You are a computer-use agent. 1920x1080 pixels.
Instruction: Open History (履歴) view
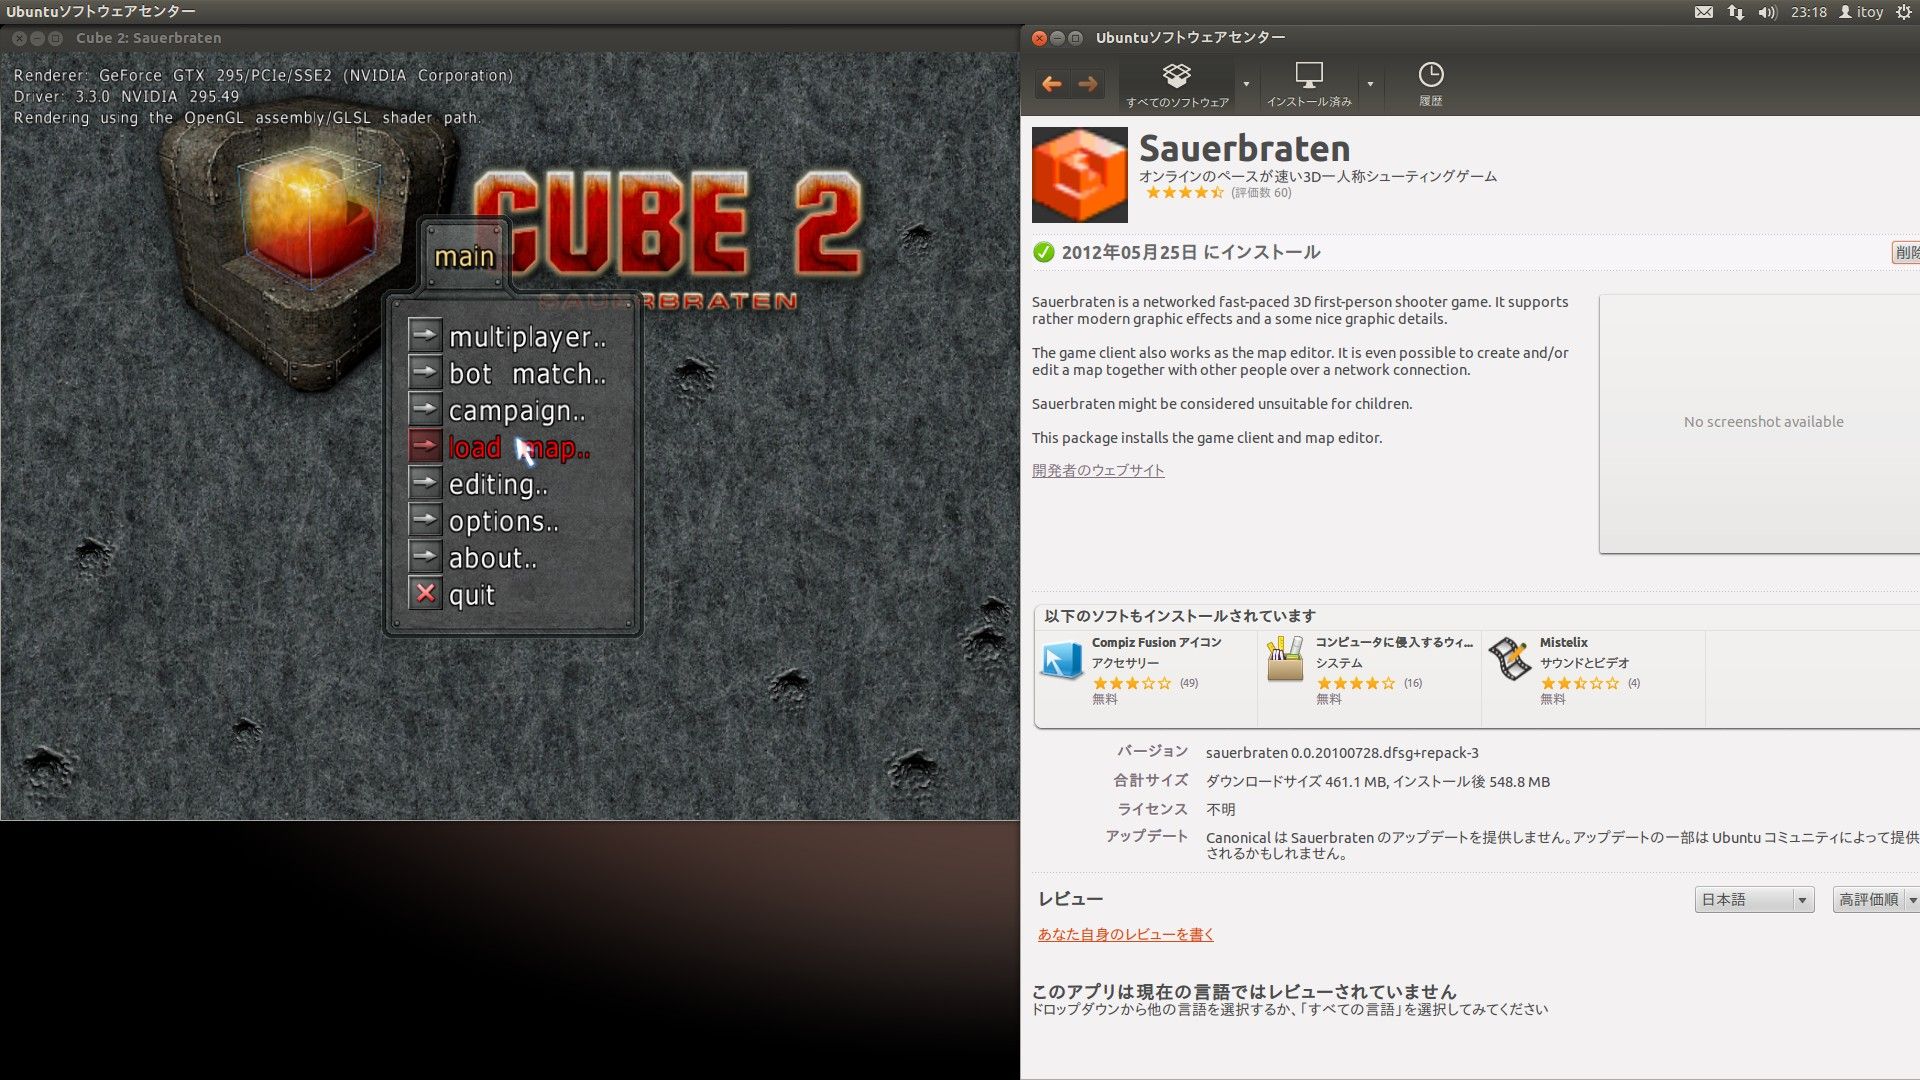tap(1431, 85)
